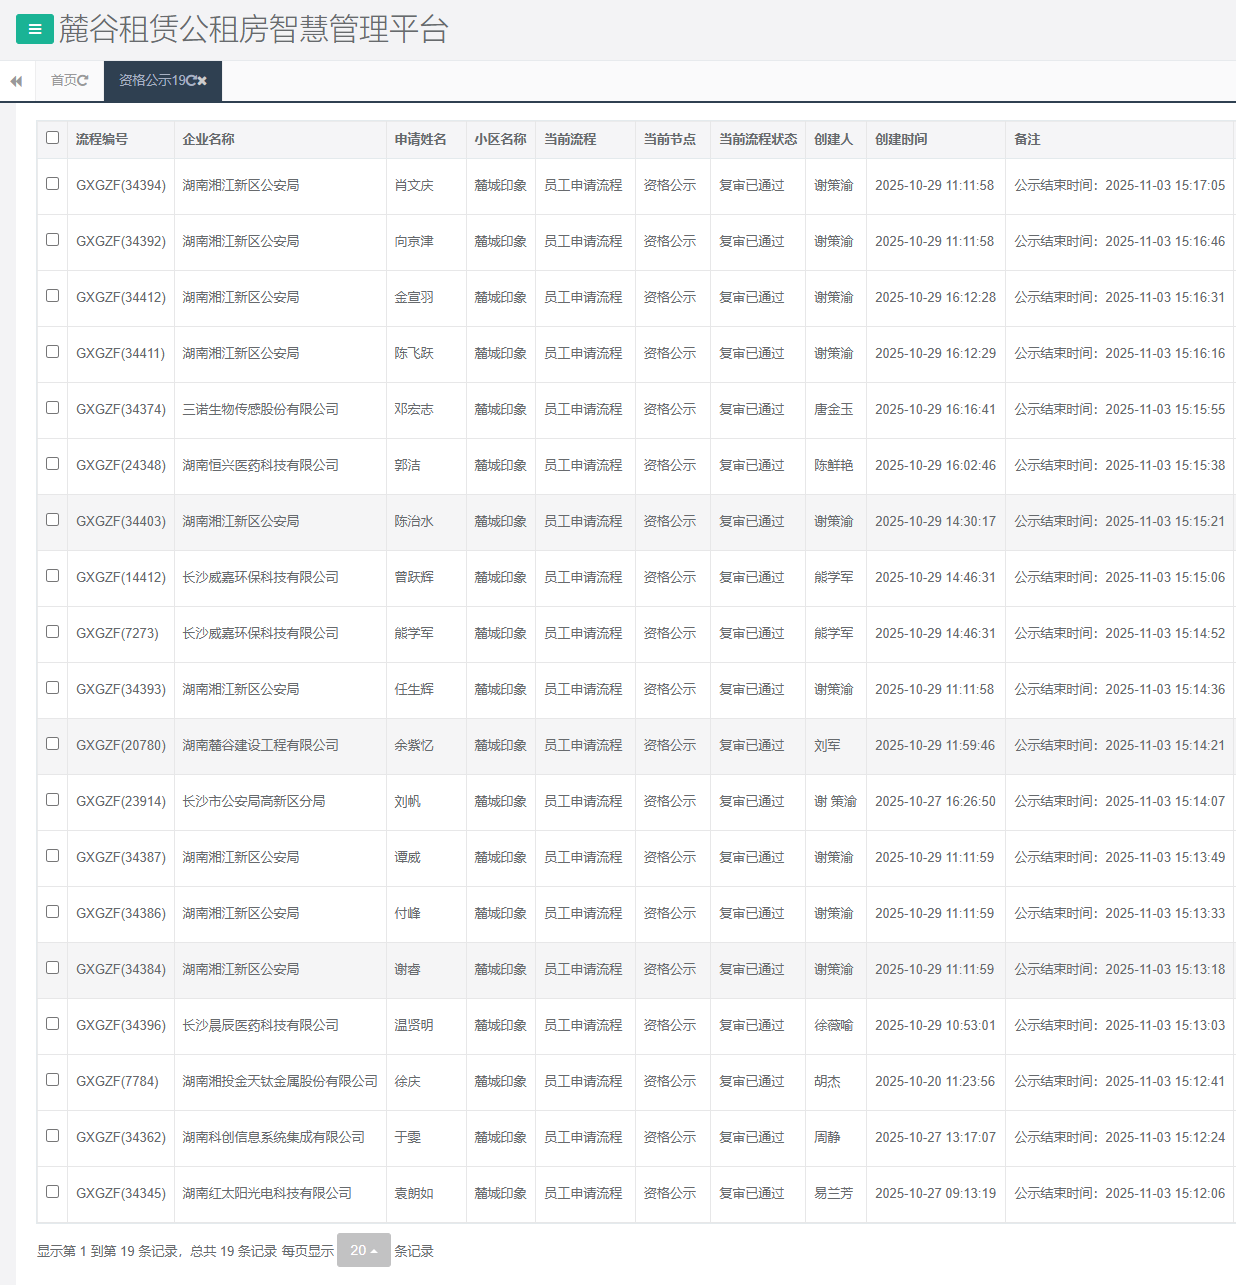Select the 资格公示19 tab

pyautogui.click(x=150, y=81)
